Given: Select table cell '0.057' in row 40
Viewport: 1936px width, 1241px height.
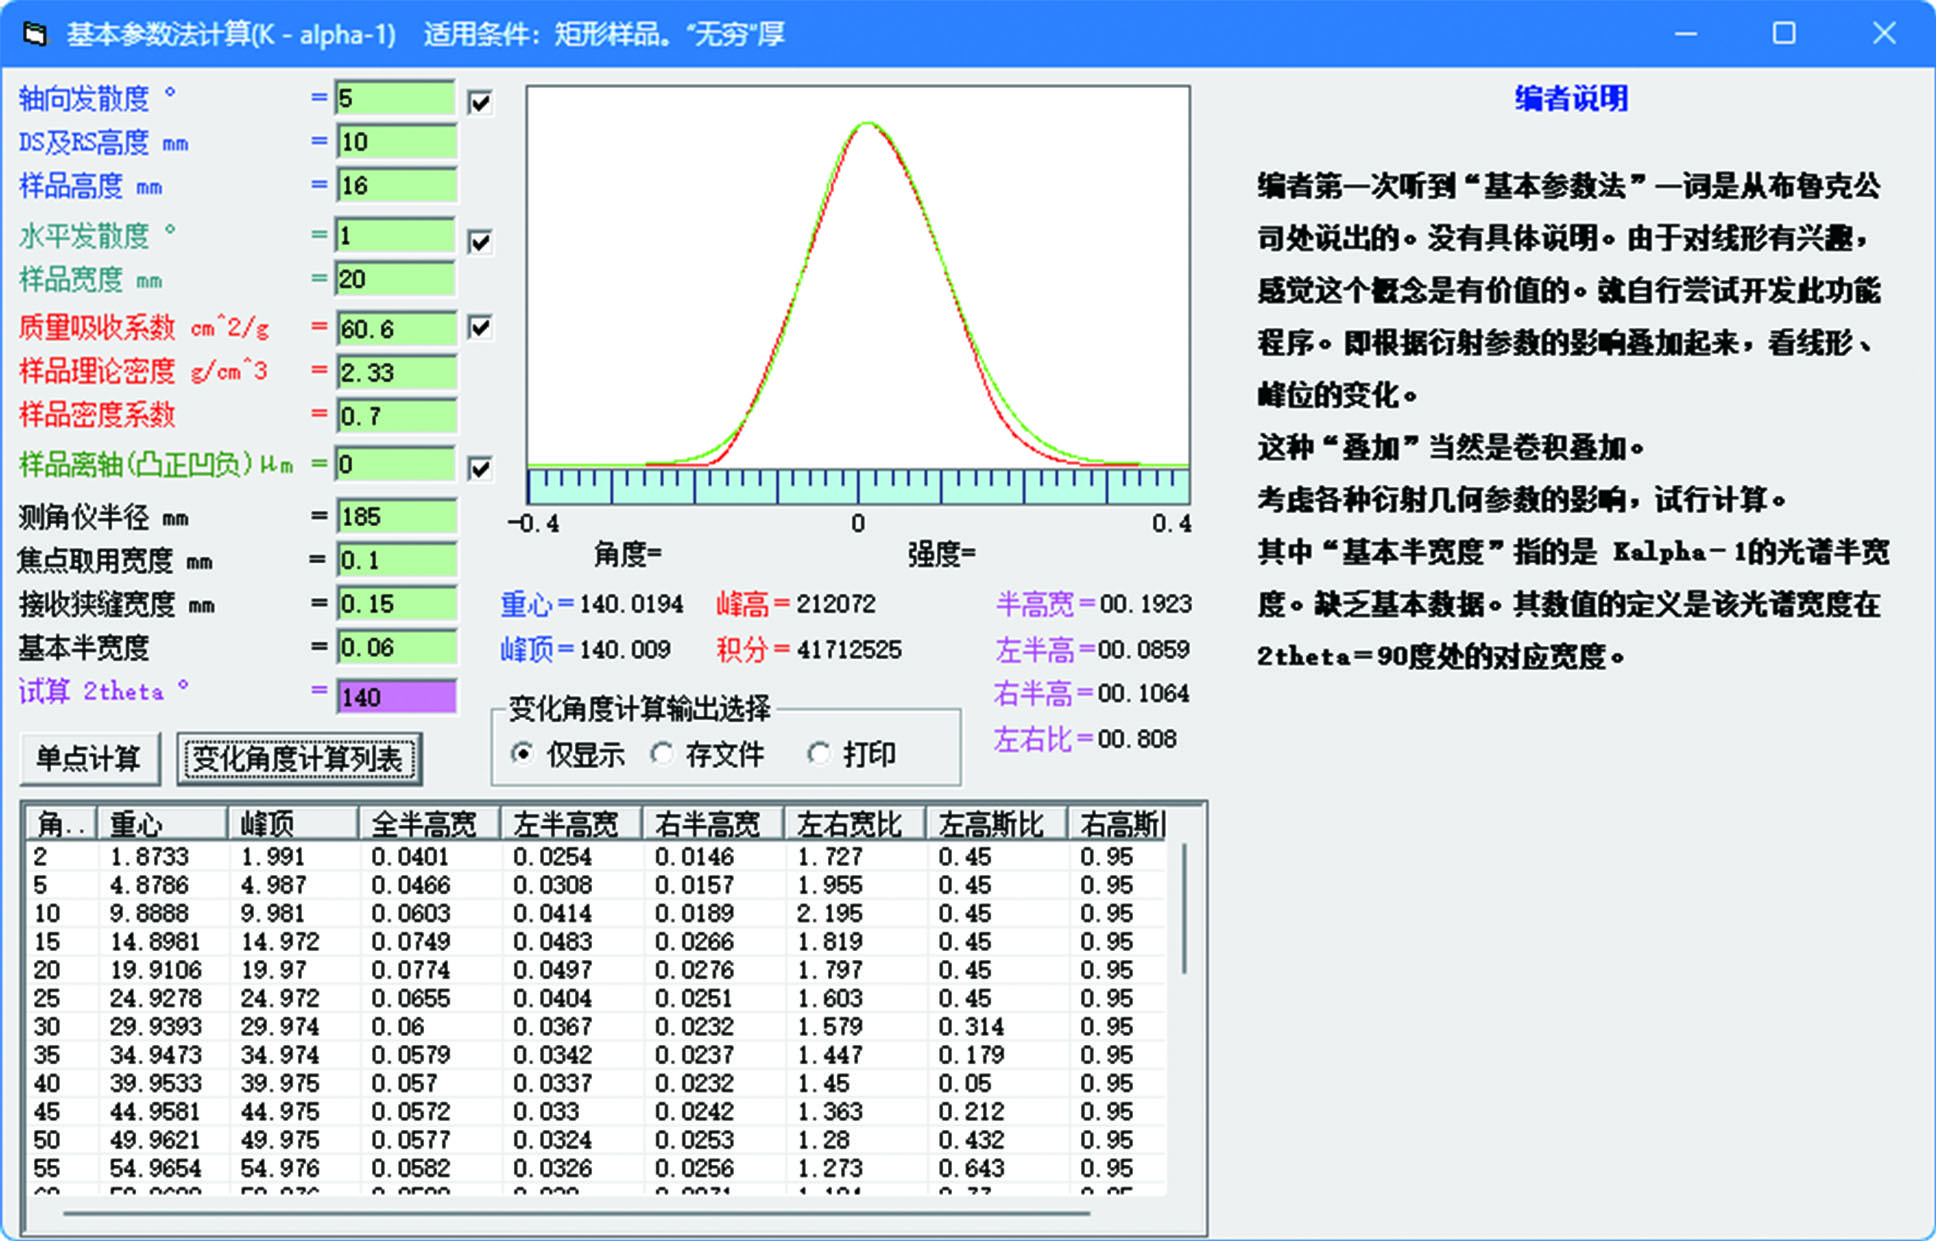Looking at the screenshot, I should pyautogui.click(x=404, y=1083).
